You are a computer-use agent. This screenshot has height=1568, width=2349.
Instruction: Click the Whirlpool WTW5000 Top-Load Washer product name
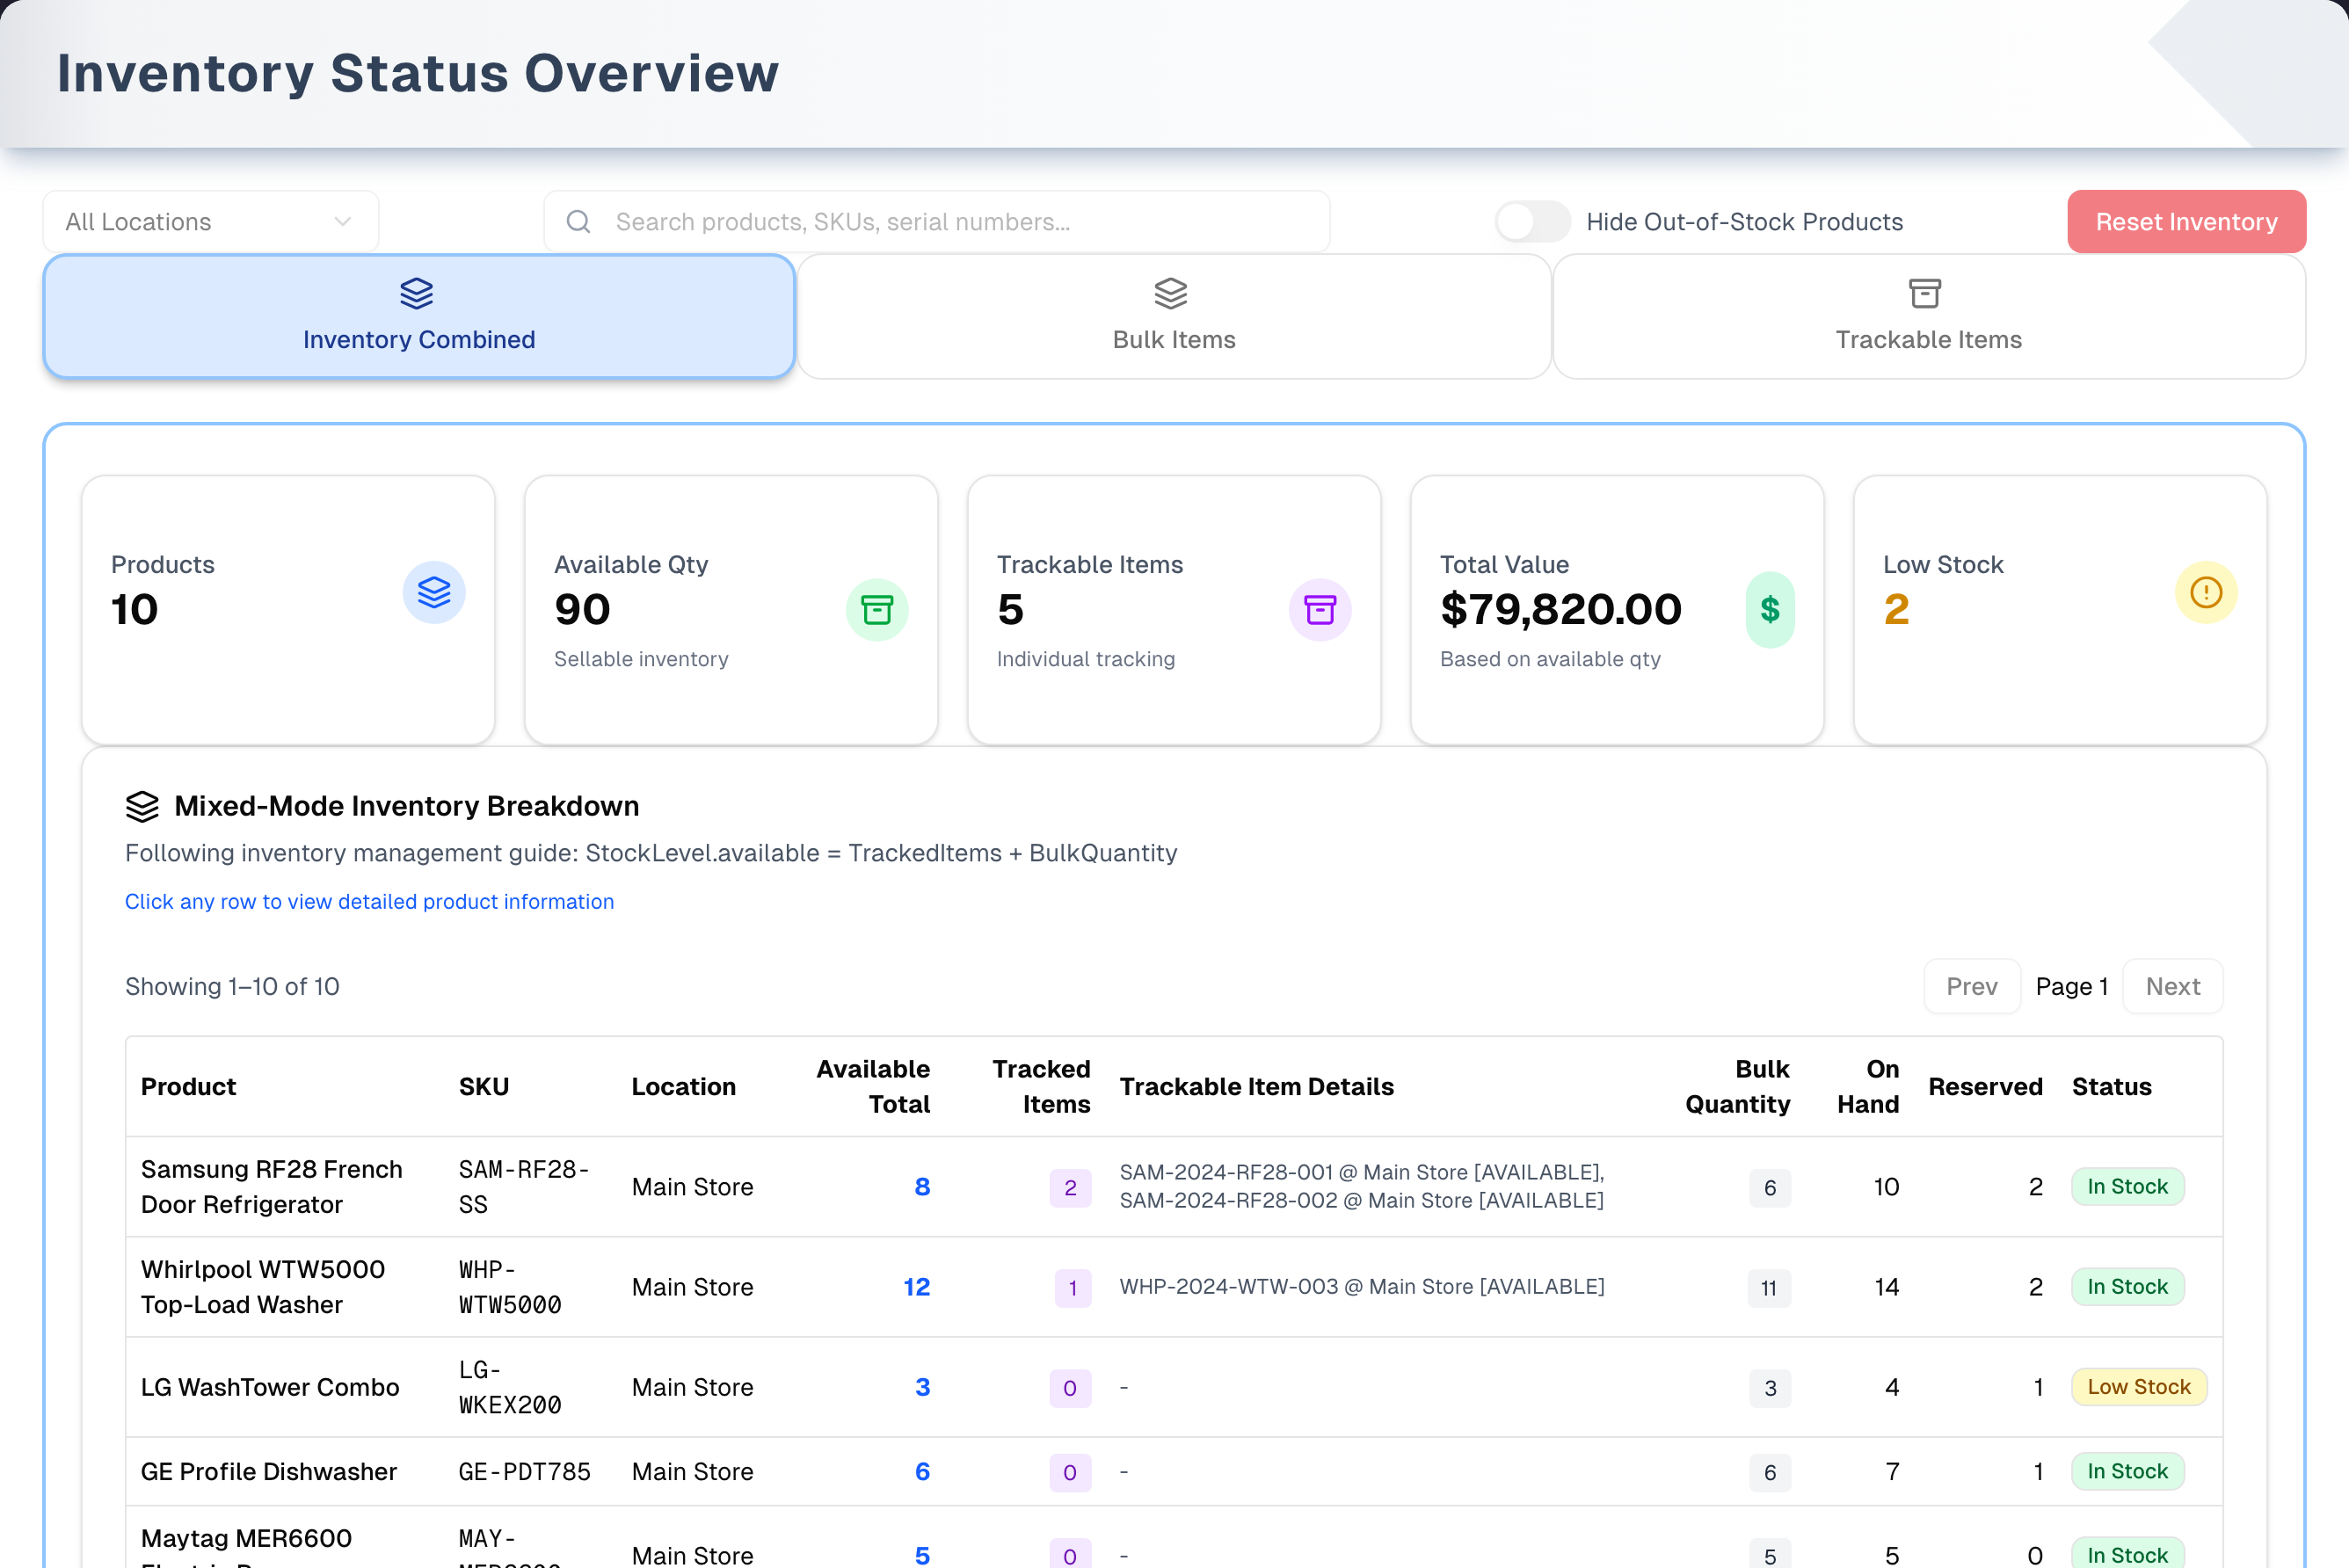point(263,1287)
